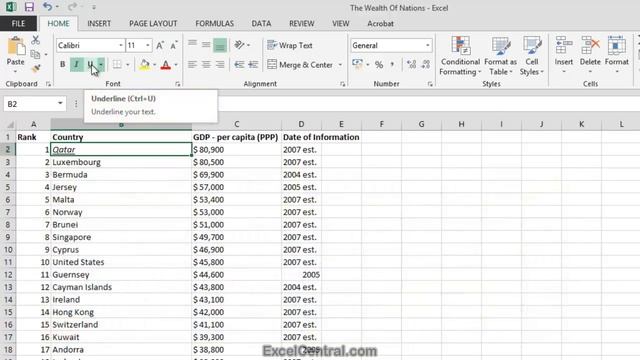The width and height of the screenshot is (640, 360).
Task: Open the Merge & Center dropdown arrow
Action: point(340,64)
